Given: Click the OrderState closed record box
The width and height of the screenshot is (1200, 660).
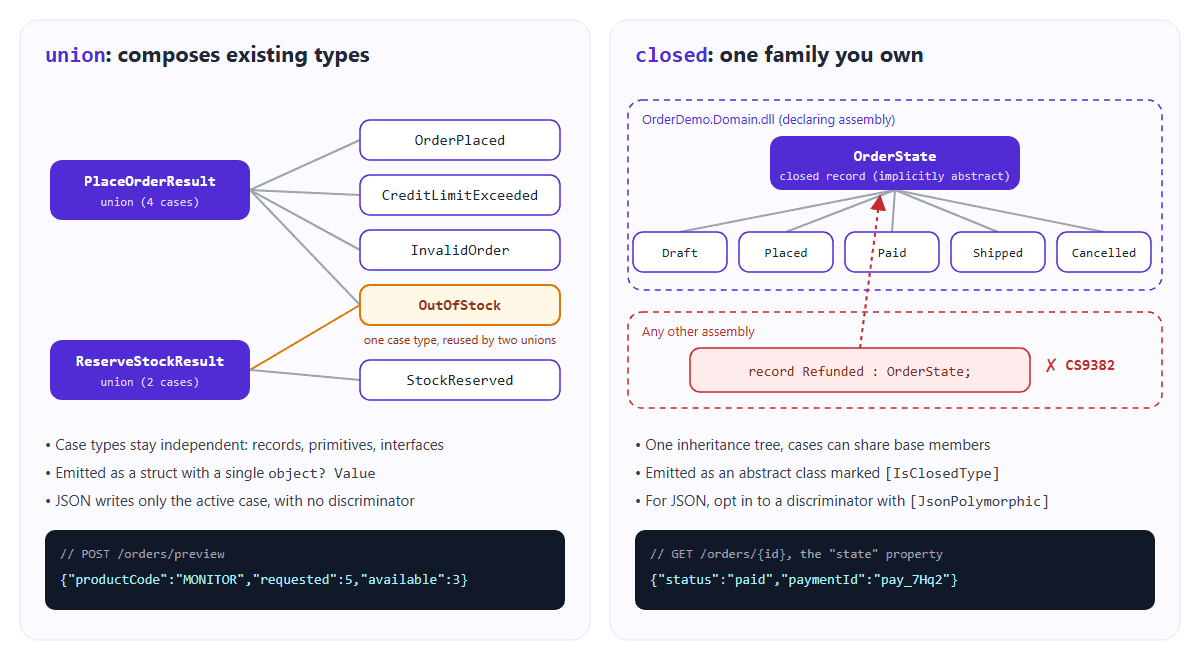Looking at the screenshot, I should click(895, 163).
